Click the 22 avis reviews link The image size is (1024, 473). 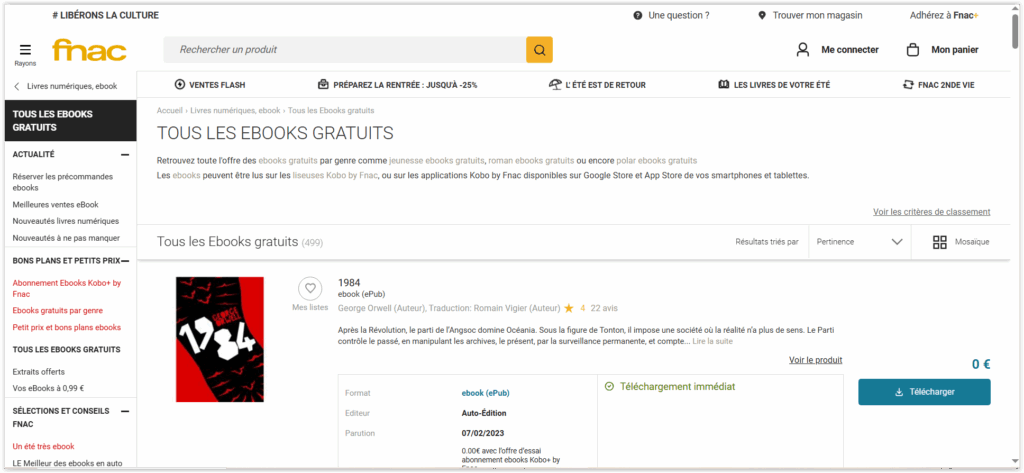point(604,308)
